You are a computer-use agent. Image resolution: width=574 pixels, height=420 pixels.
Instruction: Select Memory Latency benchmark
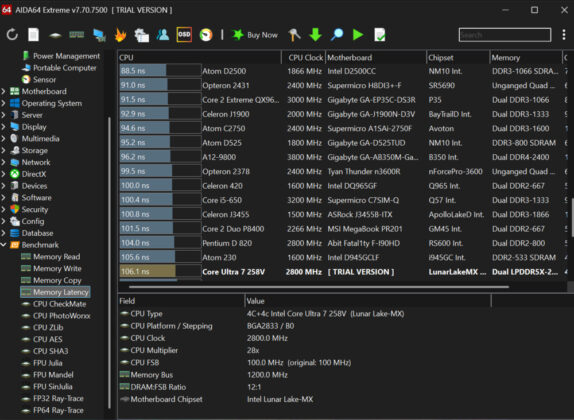[x=55, y=292]
